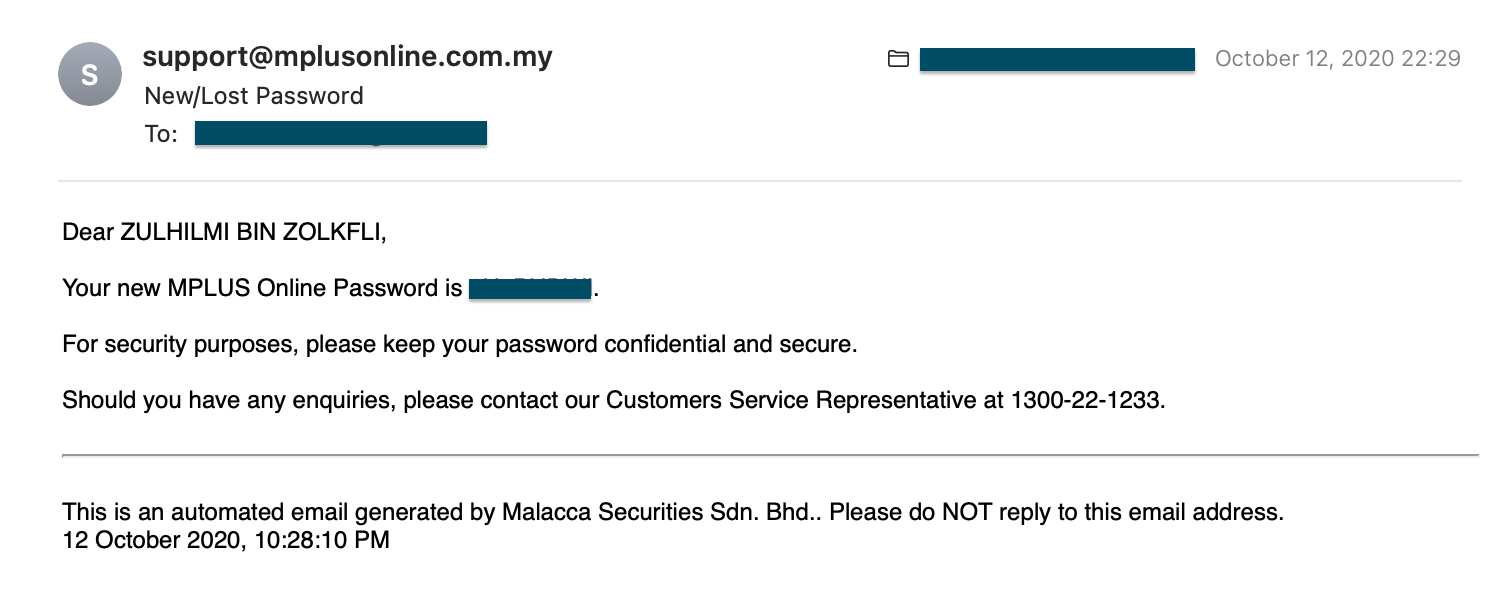1512x612 pixels.
Task: Click the phrase 'Your new MPLUS Online Password'
Action: [252, 289]
